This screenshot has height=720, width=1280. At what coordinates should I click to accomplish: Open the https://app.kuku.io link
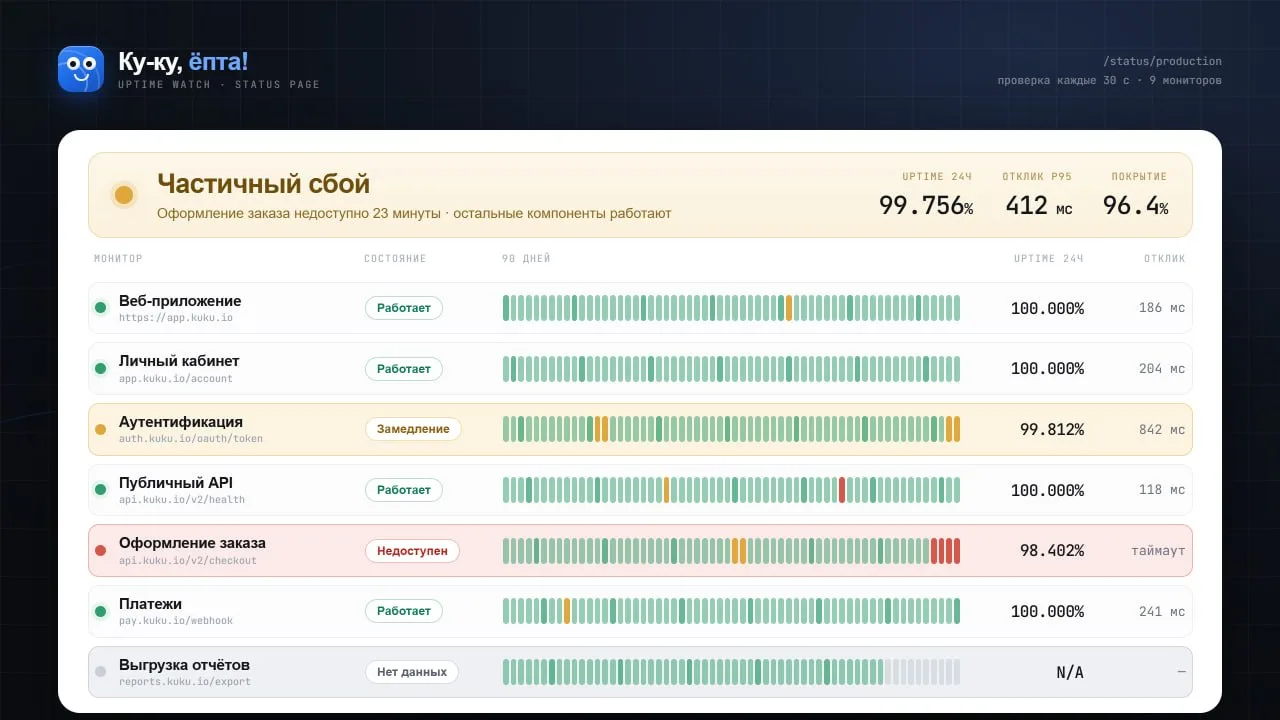click(176, 318)
